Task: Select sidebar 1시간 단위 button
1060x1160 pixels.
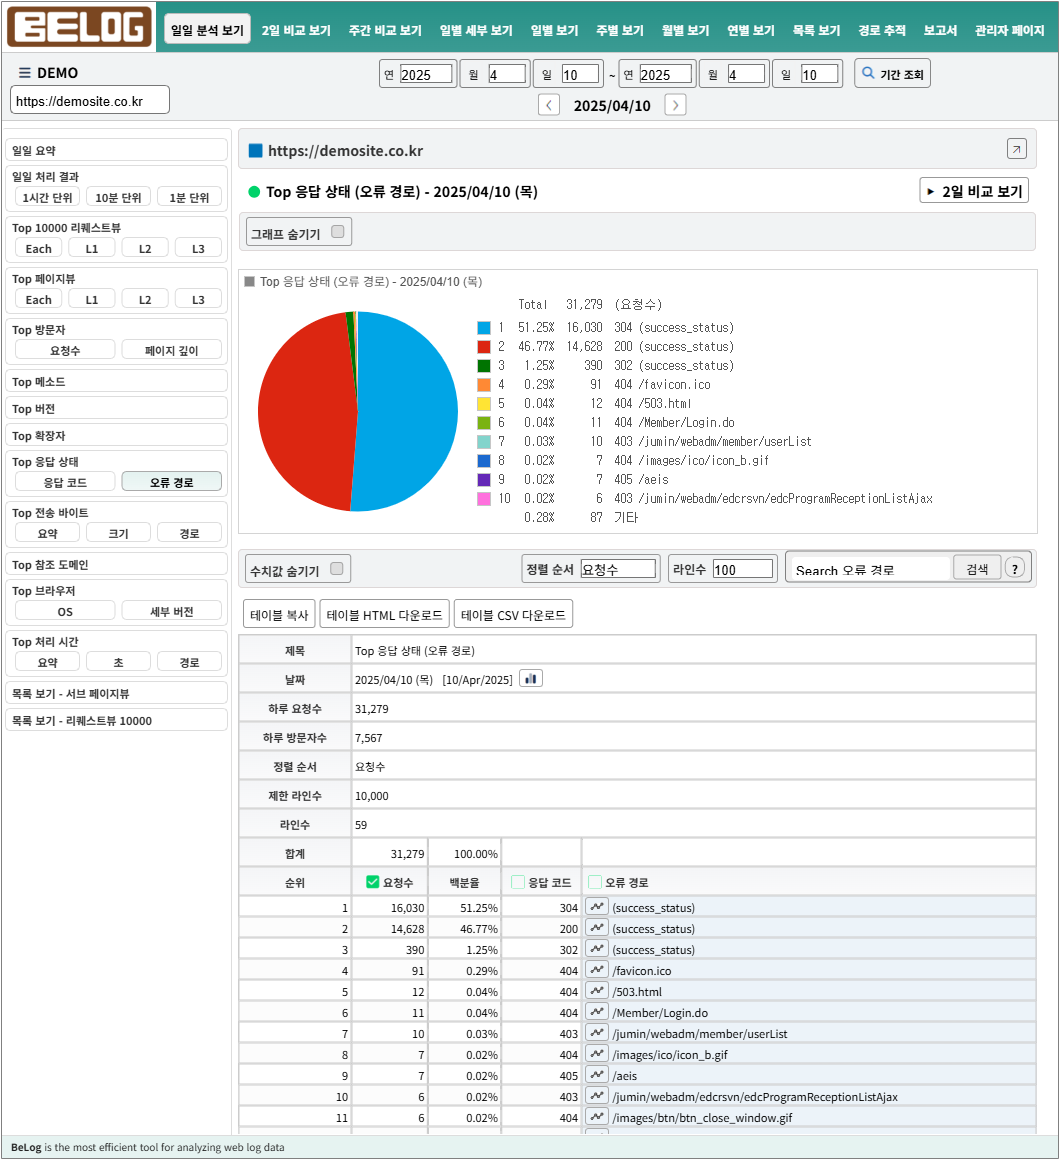Action: [47, 197]
